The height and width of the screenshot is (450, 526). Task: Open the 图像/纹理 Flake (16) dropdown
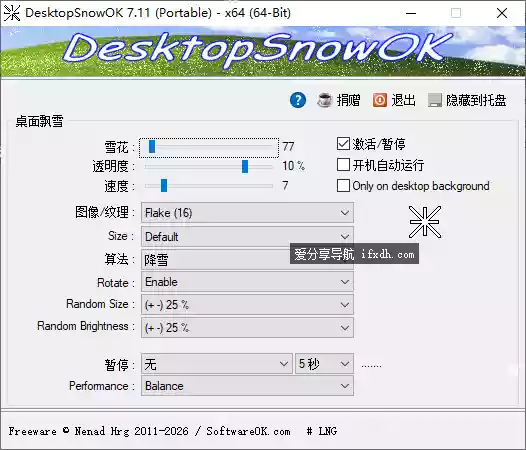tap(247, 212)
